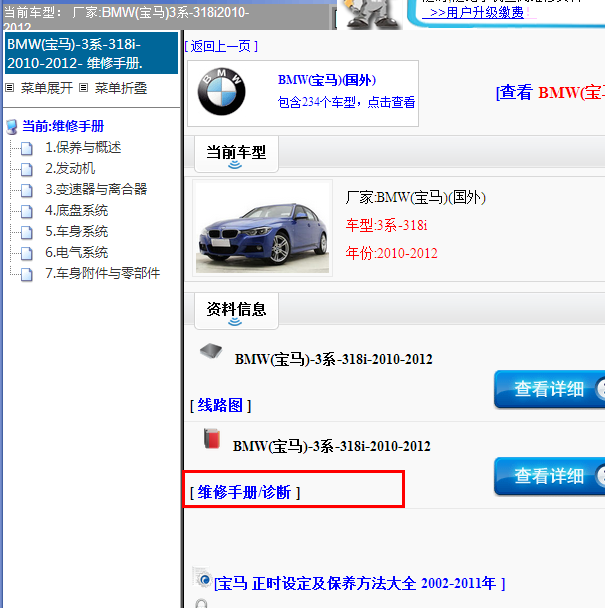The width and height of the screenshot is (605, 608).
Task: Click page icon next to 7.车身附件与零部件
Action: tap(26, 274)
